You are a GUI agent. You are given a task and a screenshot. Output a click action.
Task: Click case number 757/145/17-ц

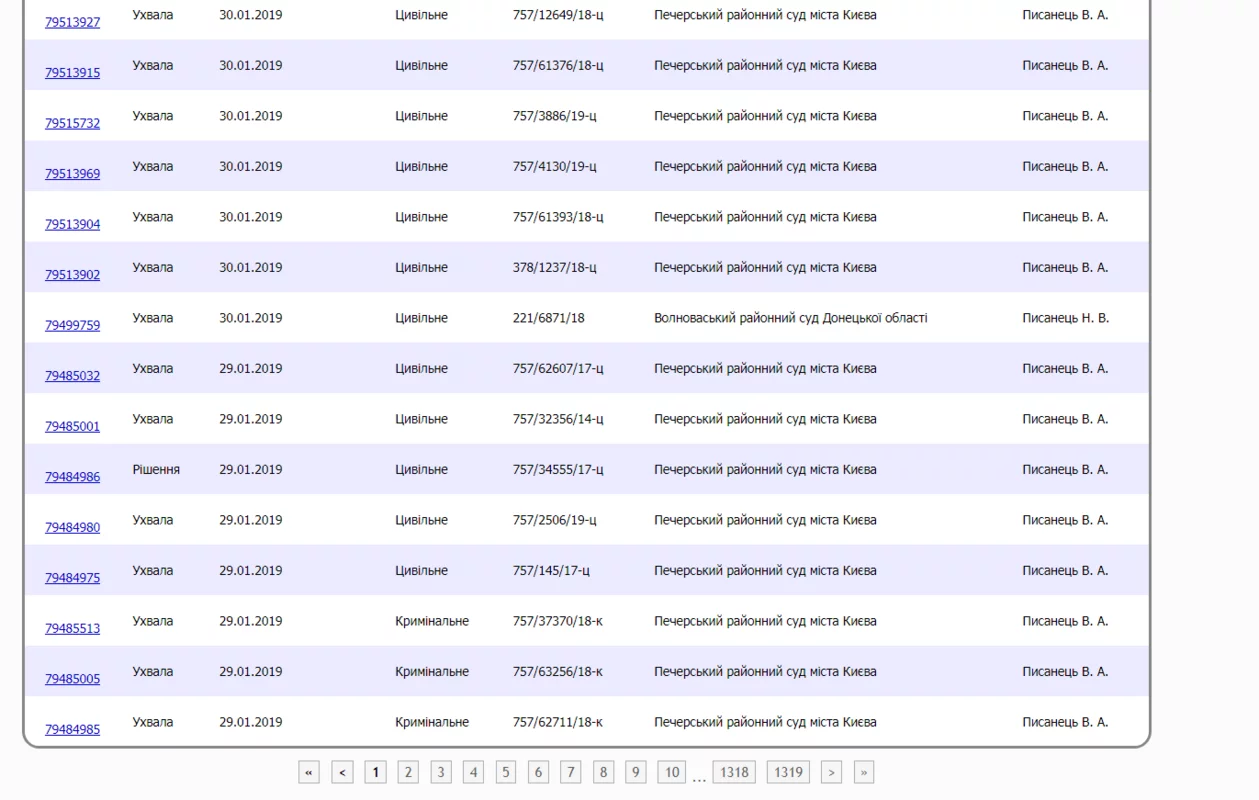551,570
